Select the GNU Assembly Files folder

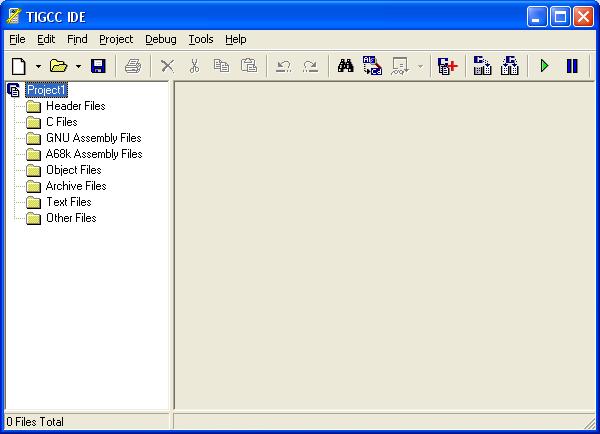pos(94,138)
